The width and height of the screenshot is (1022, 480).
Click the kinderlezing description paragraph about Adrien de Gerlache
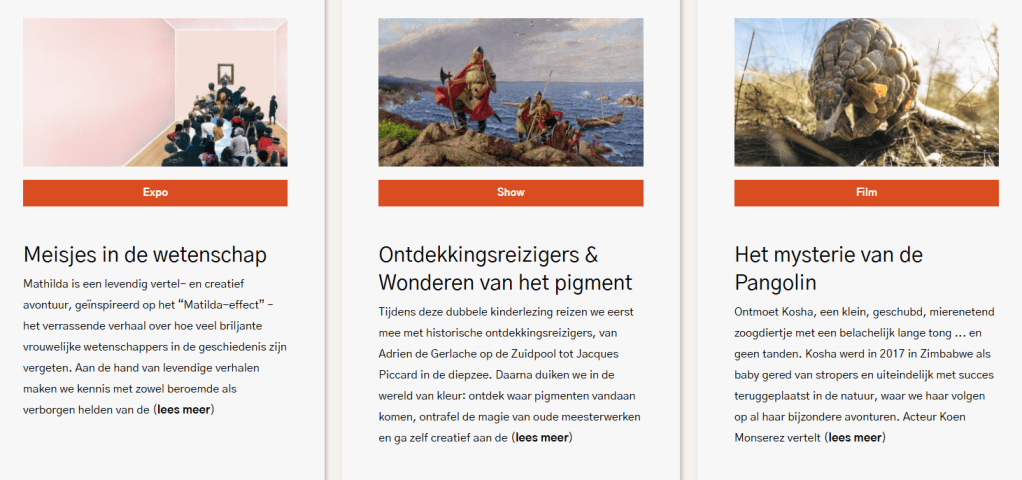coord(510,374)
